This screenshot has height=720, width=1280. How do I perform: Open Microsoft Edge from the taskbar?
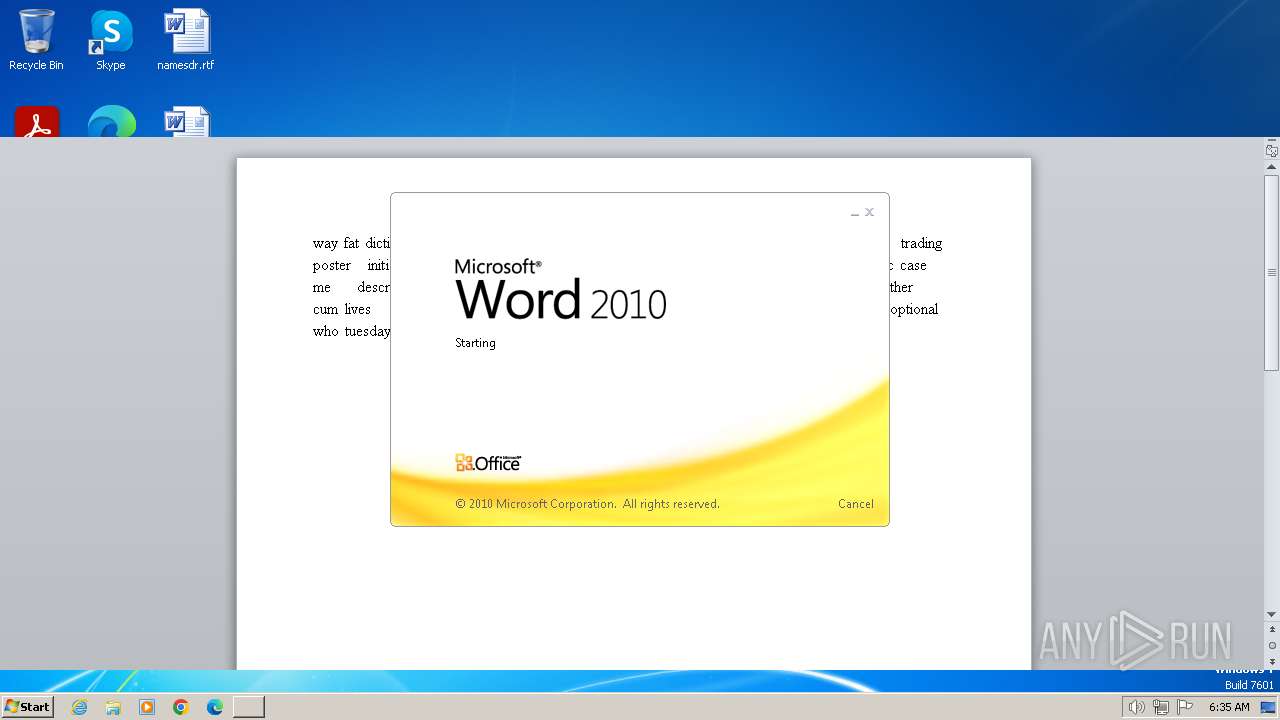coord(215,707)
